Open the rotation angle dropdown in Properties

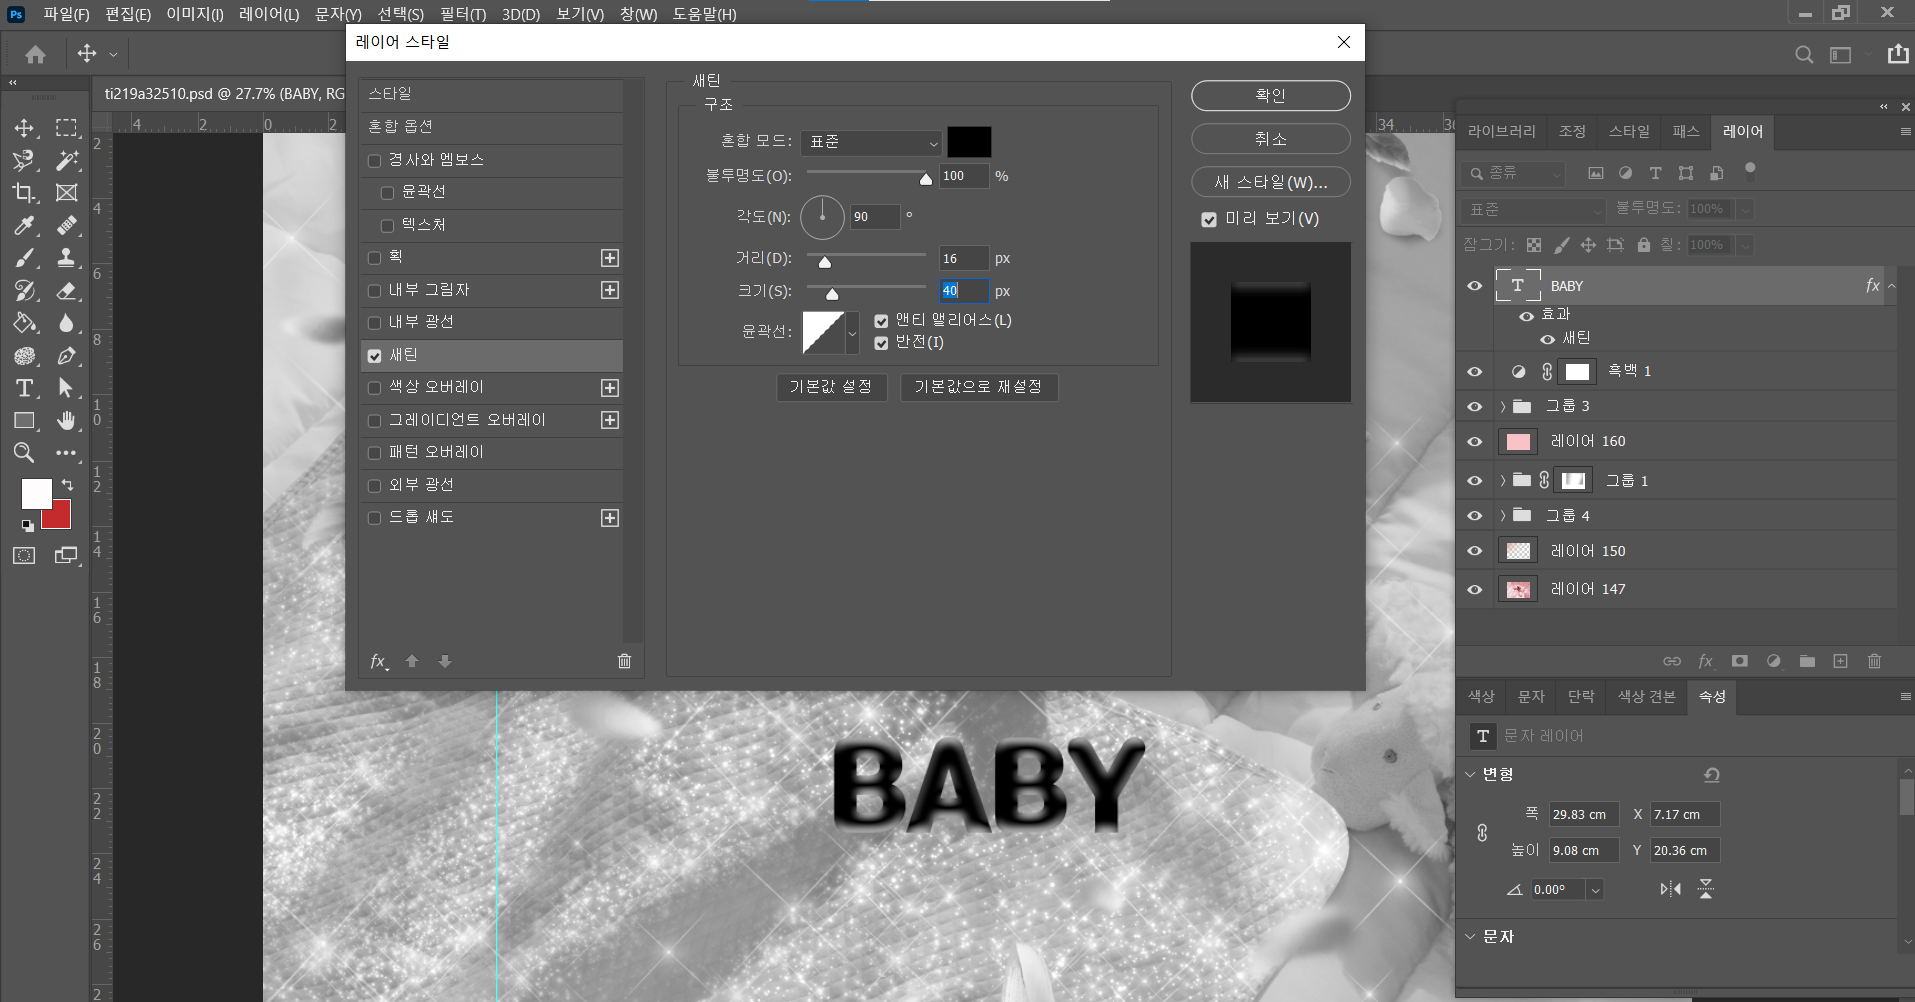click(x=1595, y=890)
